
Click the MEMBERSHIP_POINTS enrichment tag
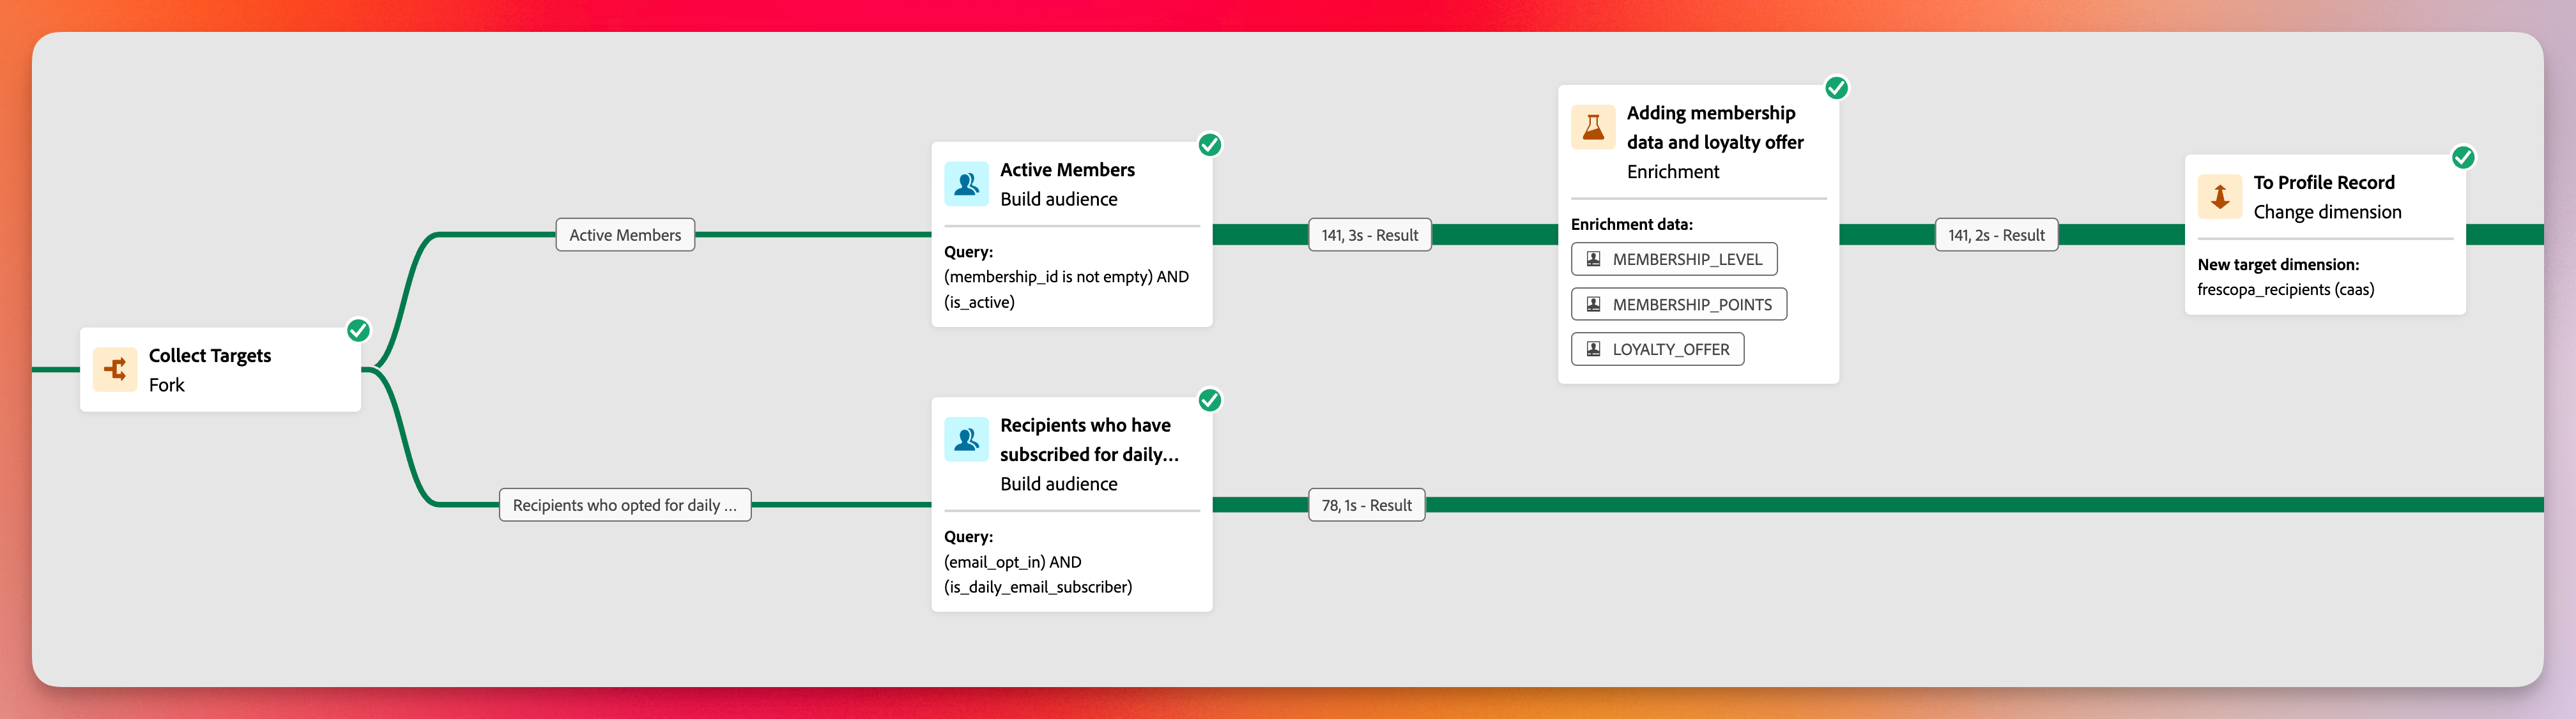pyautogui.click(x=1679, y=304)
